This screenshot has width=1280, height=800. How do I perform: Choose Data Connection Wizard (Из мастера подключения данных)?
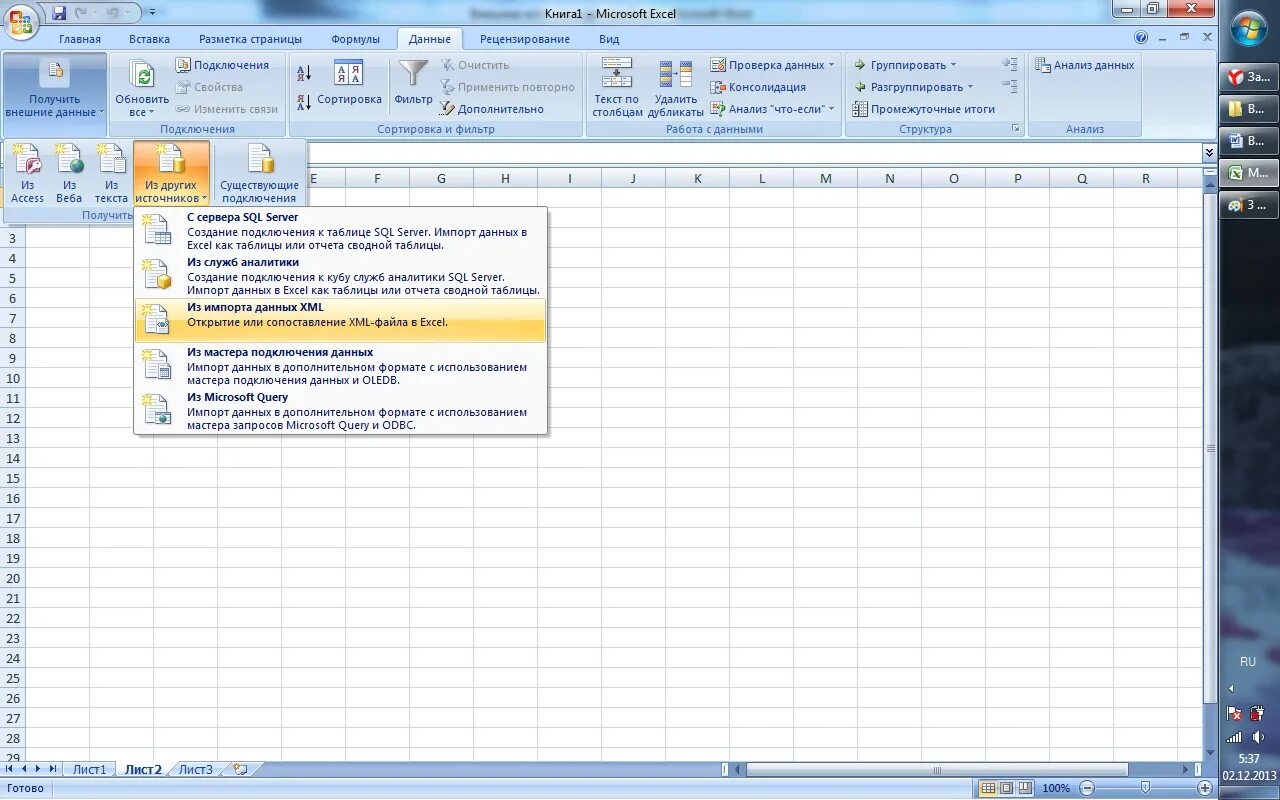coord(341,366)
